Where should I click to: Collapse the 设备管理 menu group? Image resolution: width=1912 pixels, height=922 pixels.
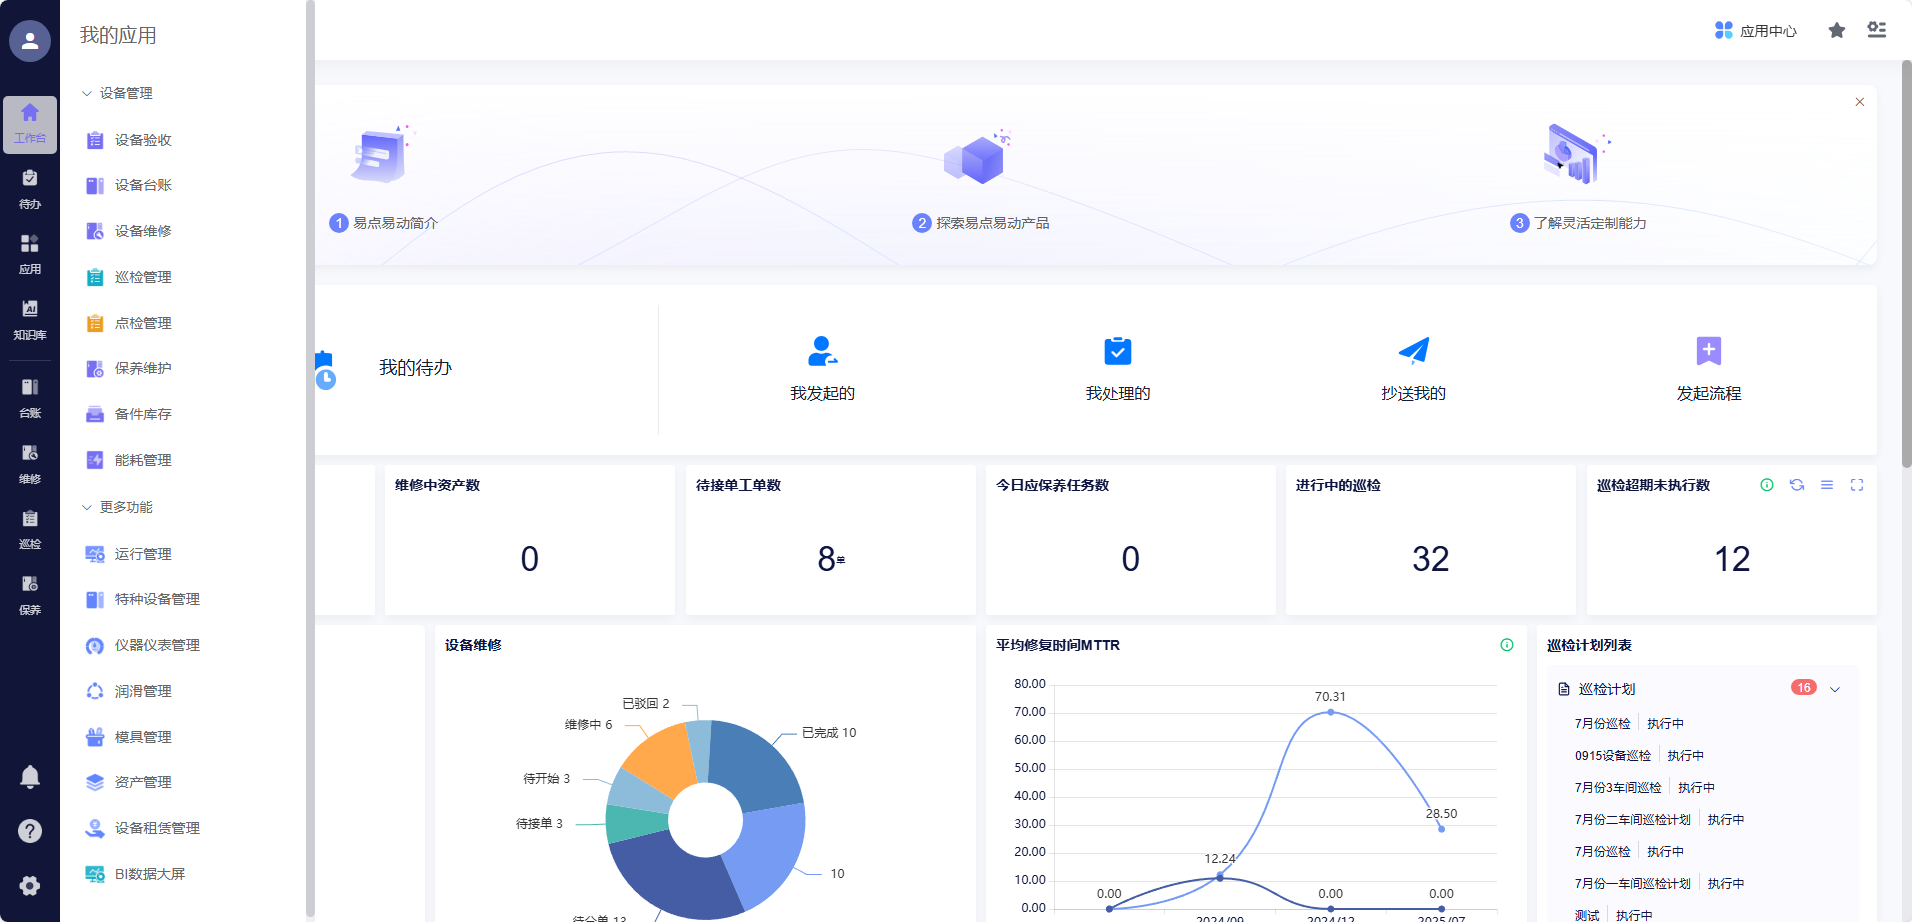[87, 93]
